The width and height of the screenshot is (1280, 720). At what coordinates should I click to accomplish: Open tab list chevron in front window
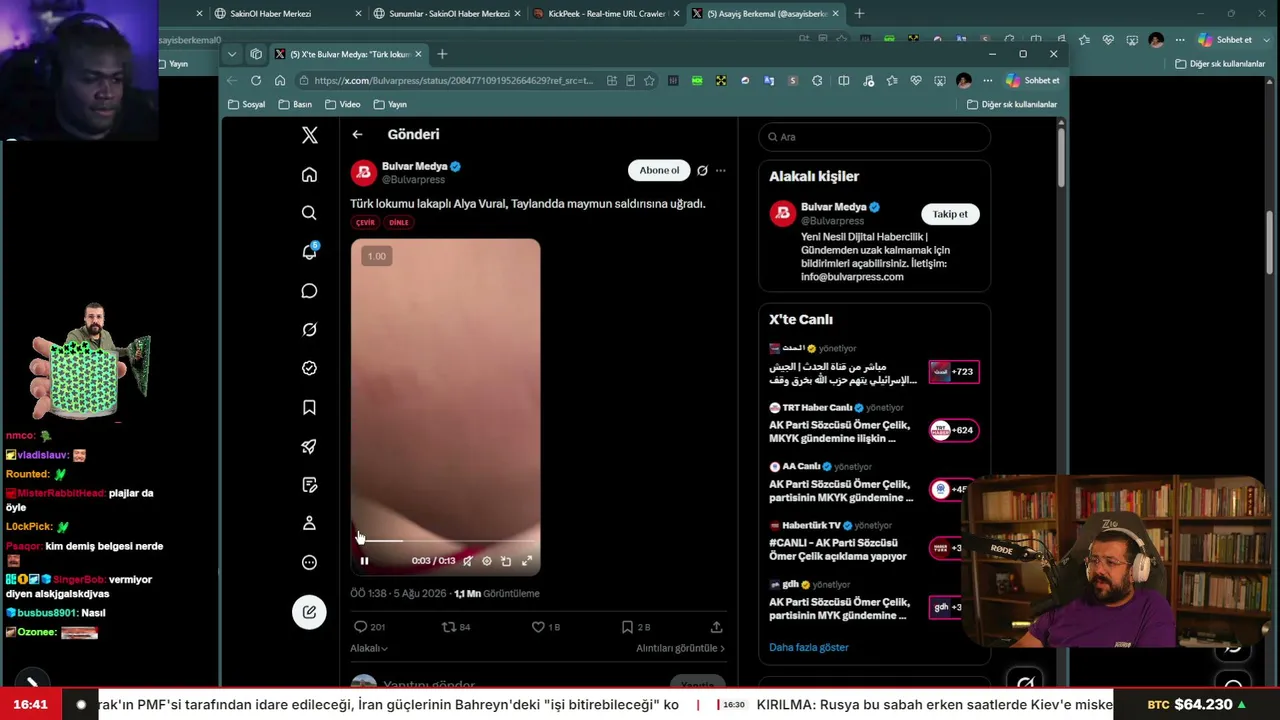tap(232, 54)
